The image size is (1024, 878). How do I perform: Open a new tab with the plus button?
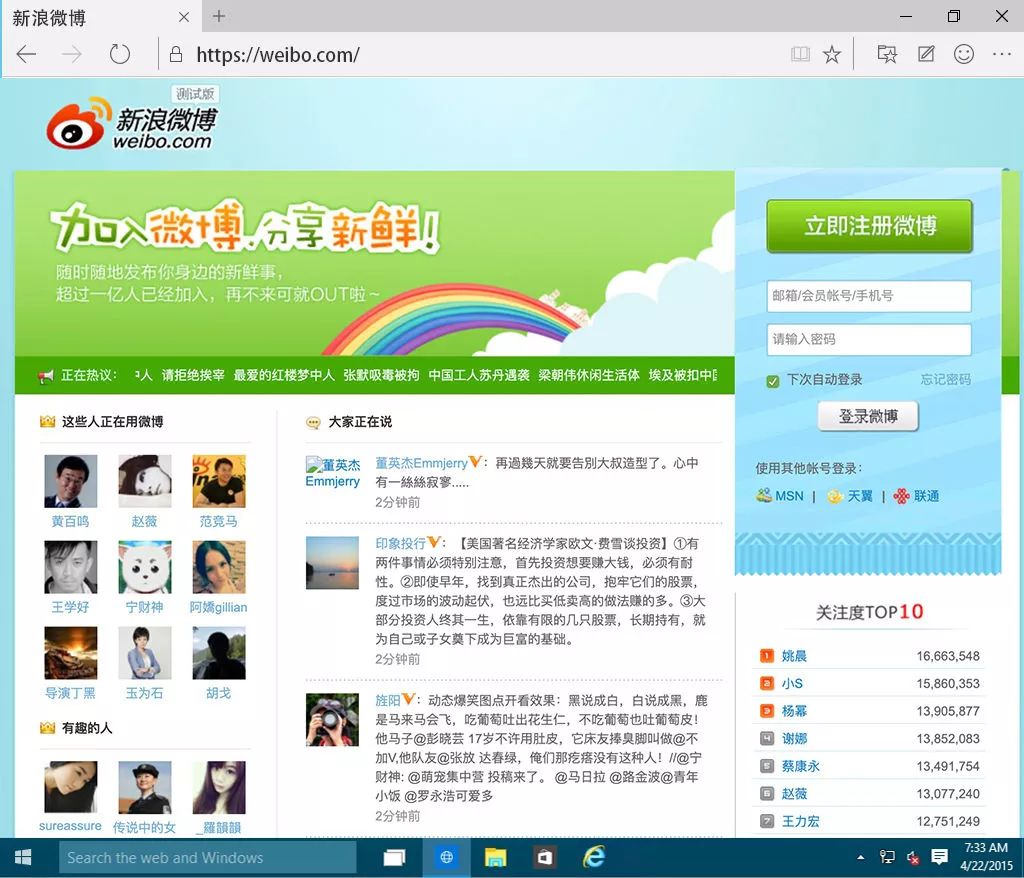(x=219, y=16)
